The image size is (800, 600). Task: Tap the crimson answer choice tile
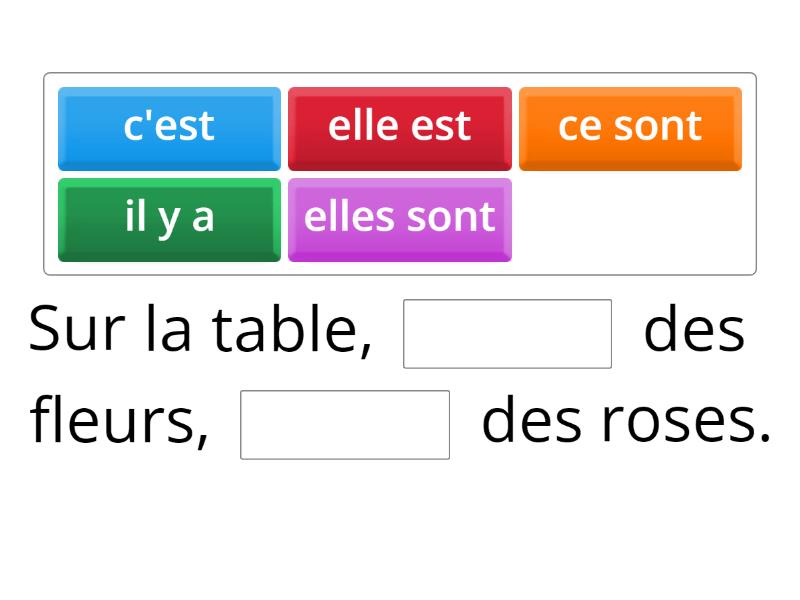point(399,126)
